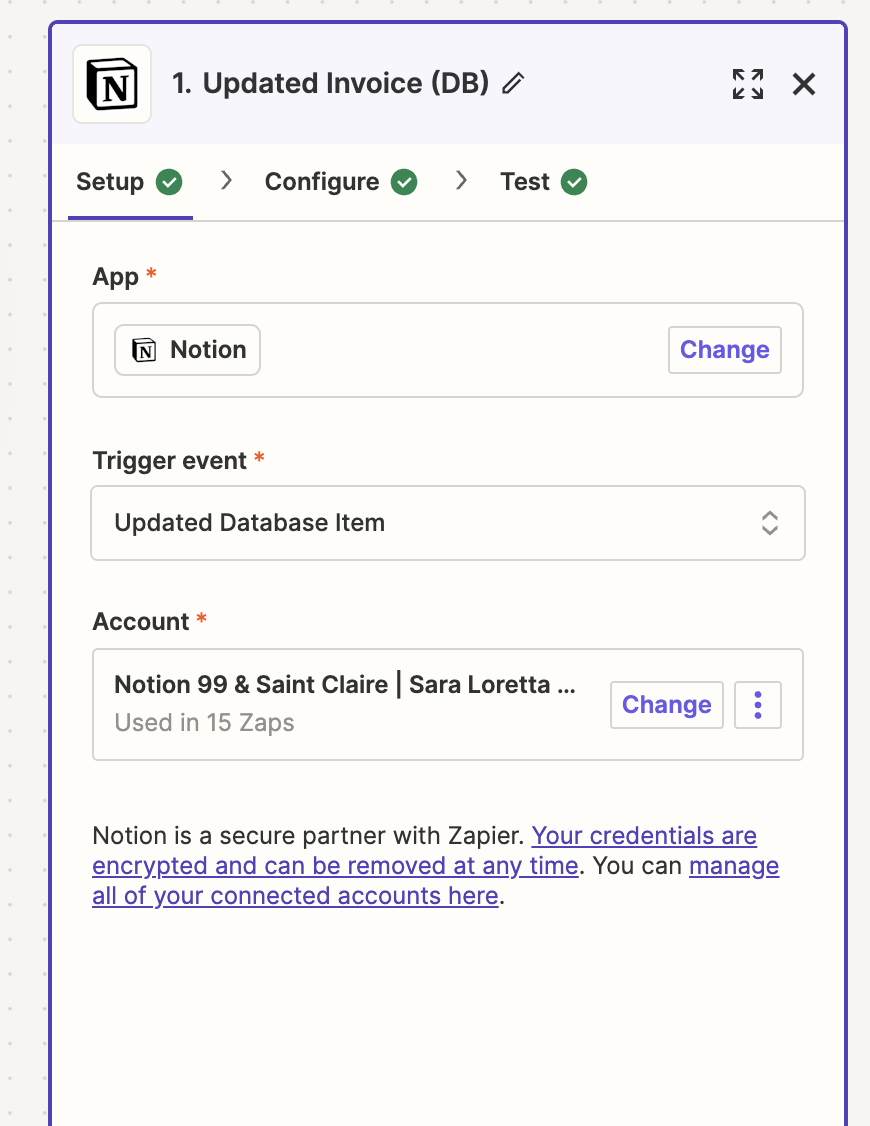Click the large Notion logo in header
This screenshot has height=1126, width=870.
pyautogui.click(x=112, y=84)
